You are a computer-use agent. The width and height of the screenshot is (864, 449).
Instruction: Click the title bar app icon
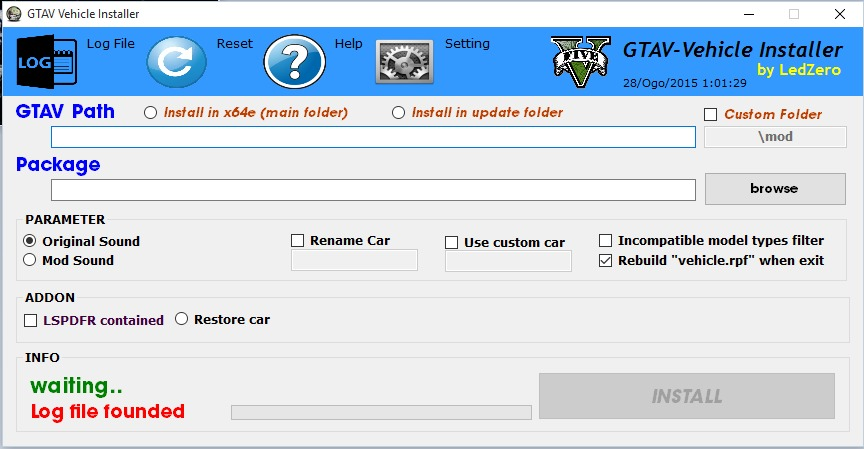pyautogui.click(x=14, y=14)
